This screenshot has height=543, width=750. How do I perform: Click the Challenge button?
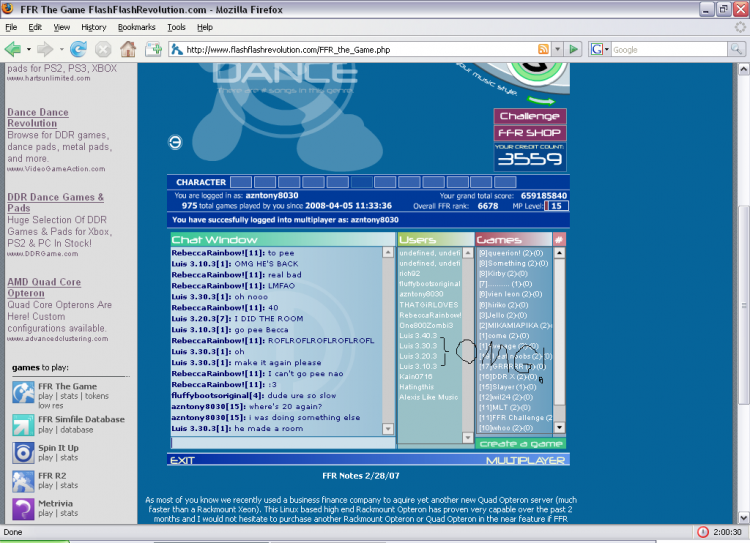(530, 116)
